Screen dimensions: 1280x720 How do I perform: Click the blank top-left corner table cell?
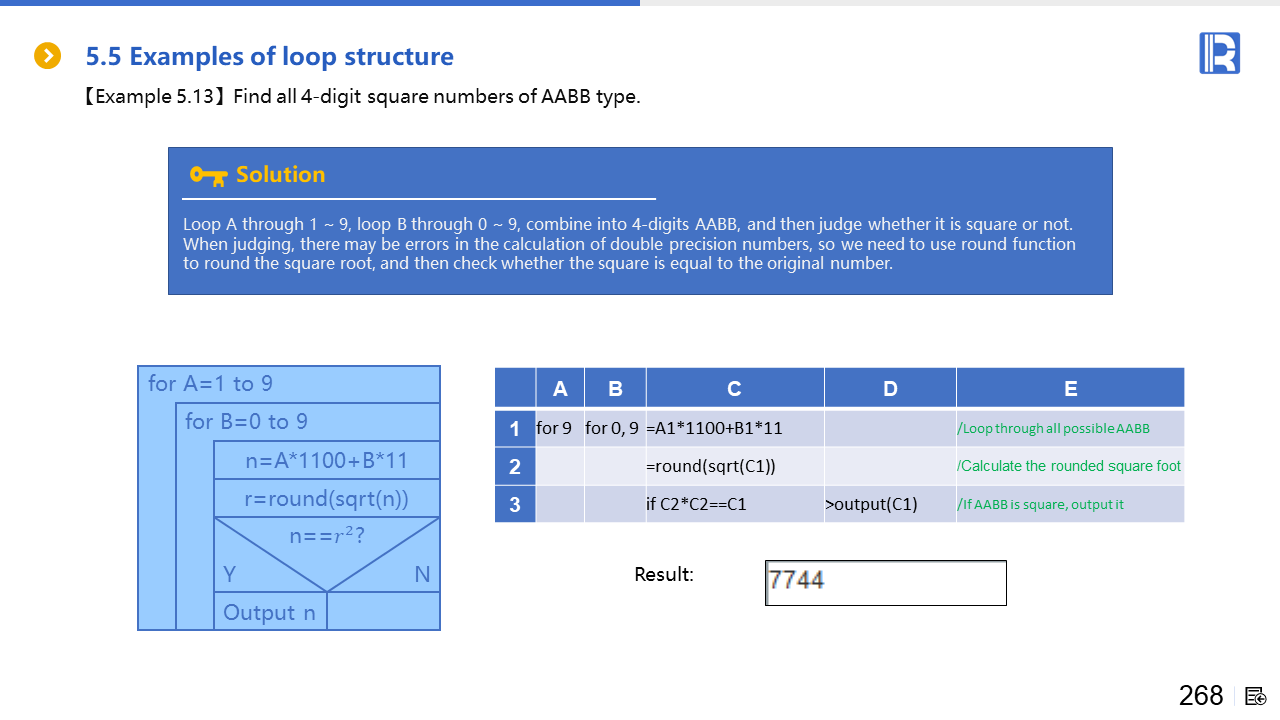coord(515,388)
